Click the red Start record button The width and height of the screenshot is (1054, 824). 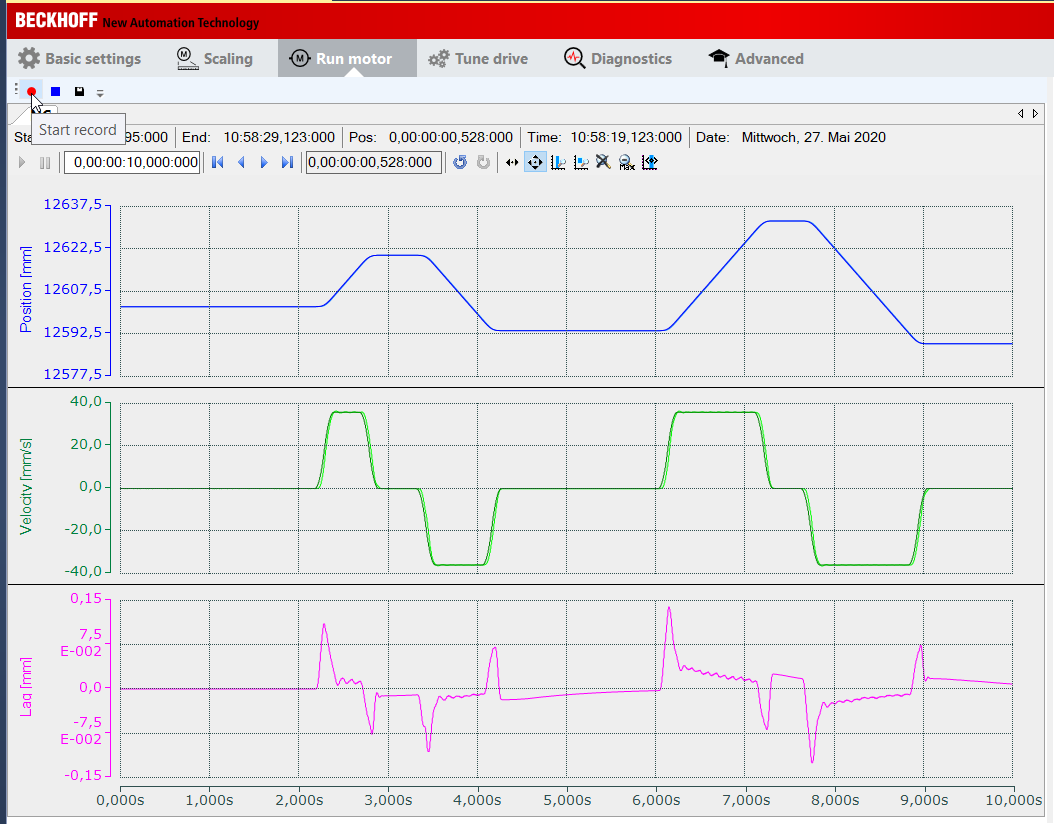point(32,91)
